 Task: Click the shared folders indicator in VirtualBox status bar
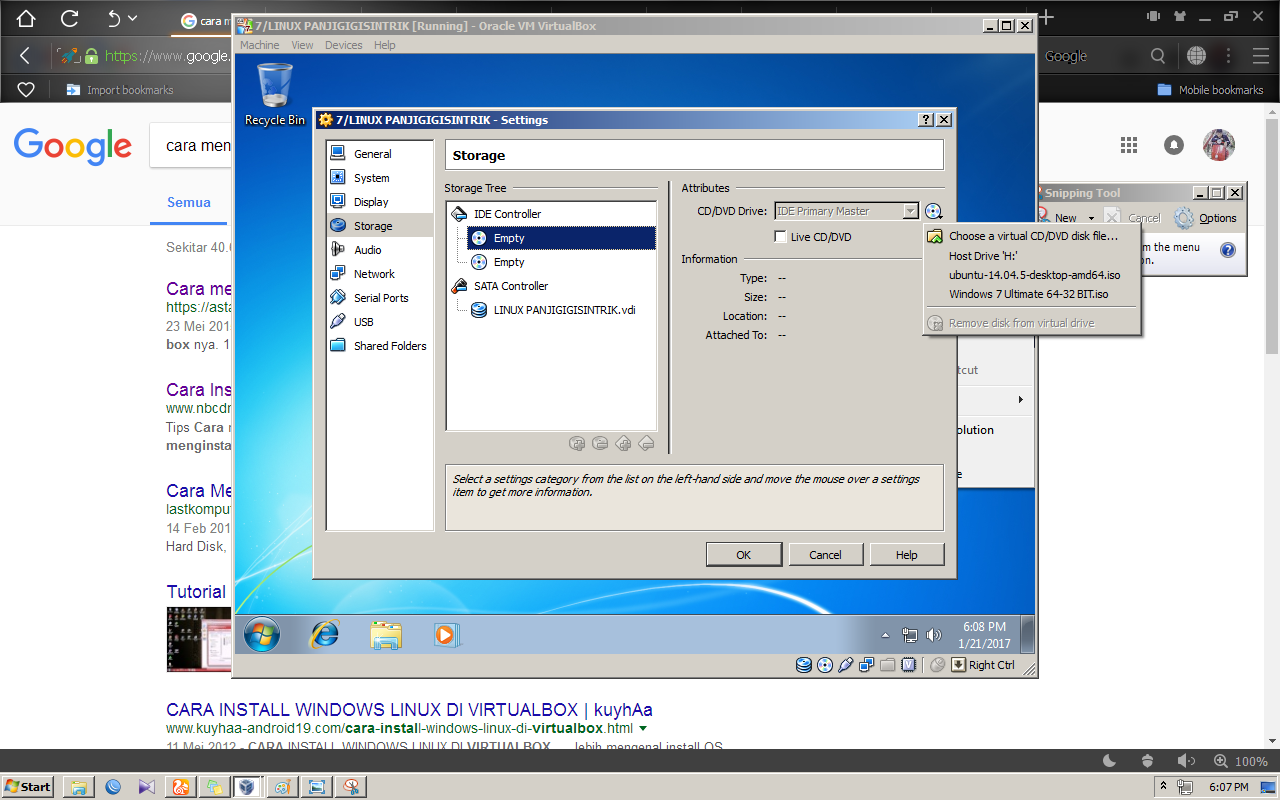[887, 665]
